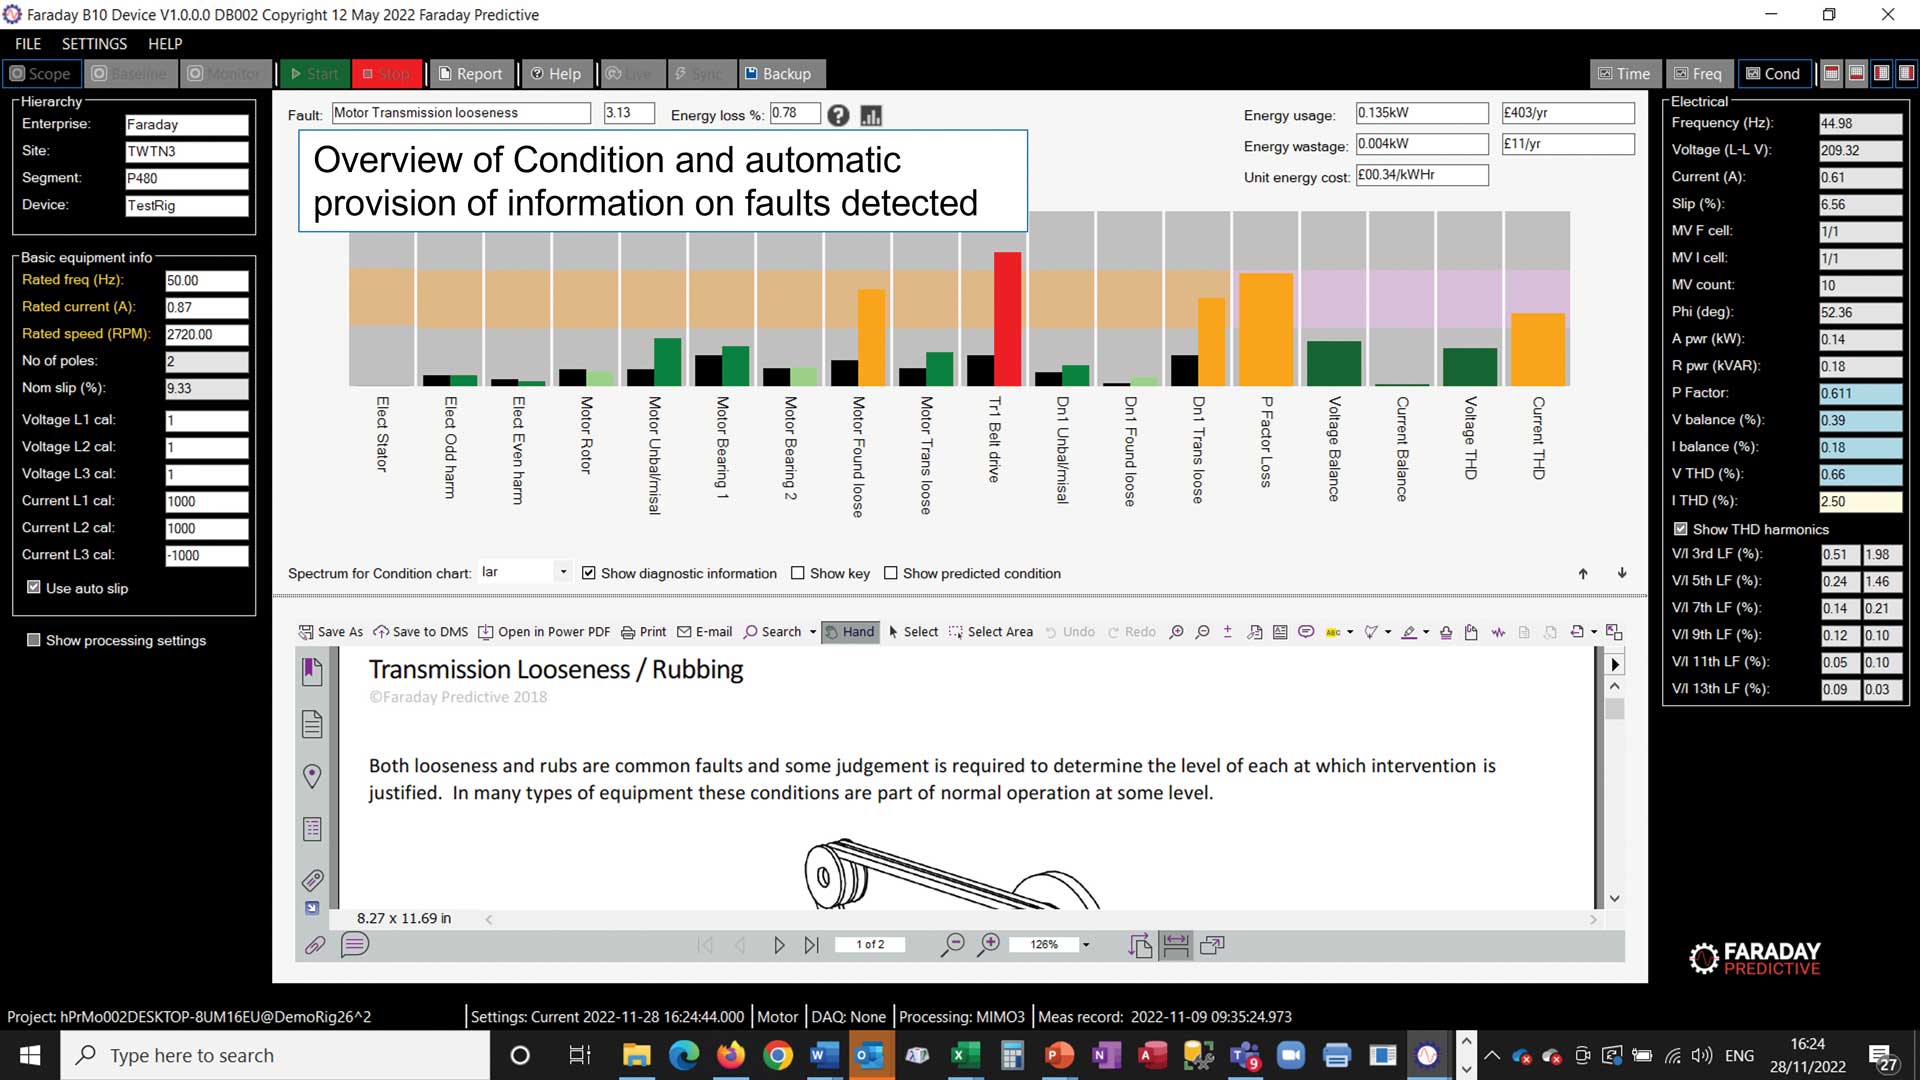Click the Print toolbar icon

coord(643,632)
